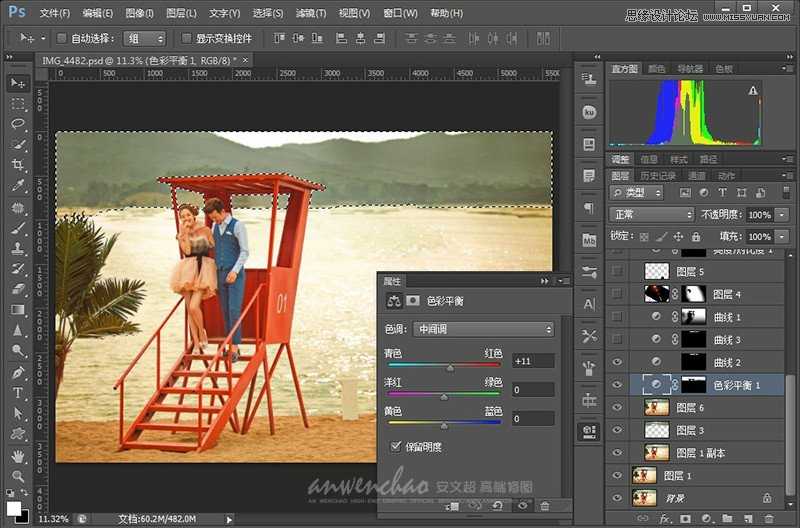Open the Character panel A| icon
This screenshot has height=528, width=800.
click(x=589, y=304)
